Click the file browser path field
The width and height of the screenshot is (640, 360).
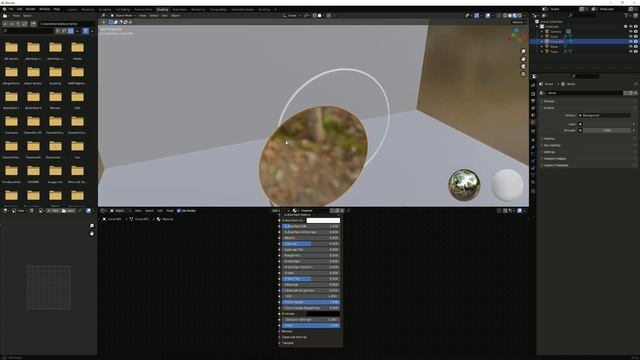coord(66,24)
